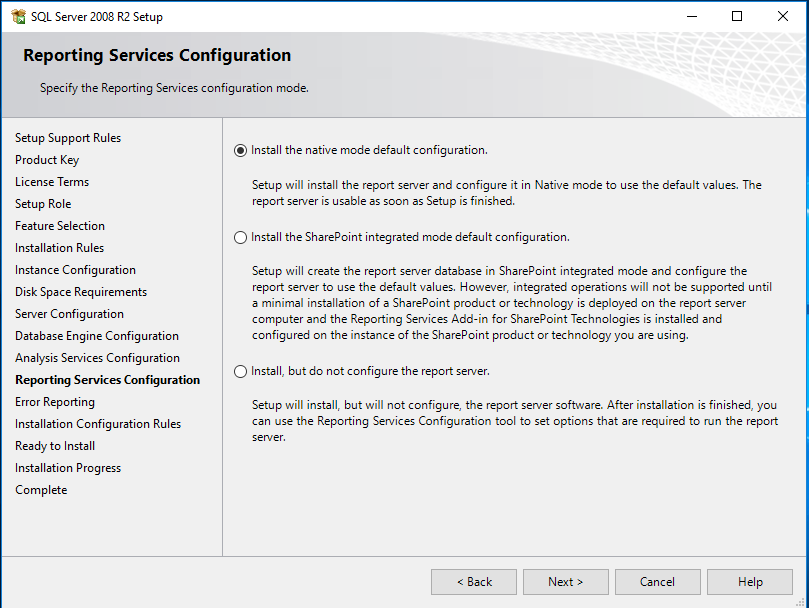Click Analysis Services Configuration step
The width and height of the screenshot is (809, 608).
97,358
